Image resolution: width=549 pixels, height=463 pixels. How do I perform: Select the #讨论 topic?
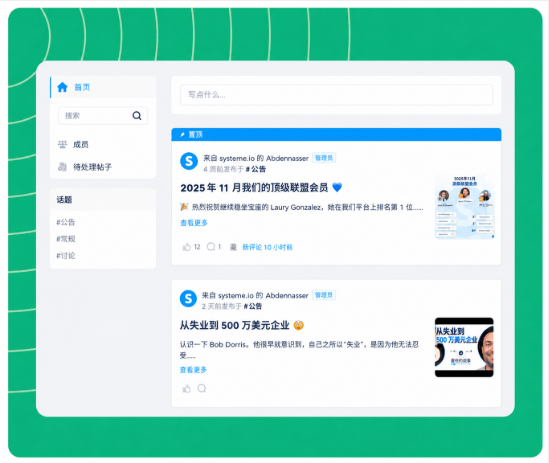(66, 256)
